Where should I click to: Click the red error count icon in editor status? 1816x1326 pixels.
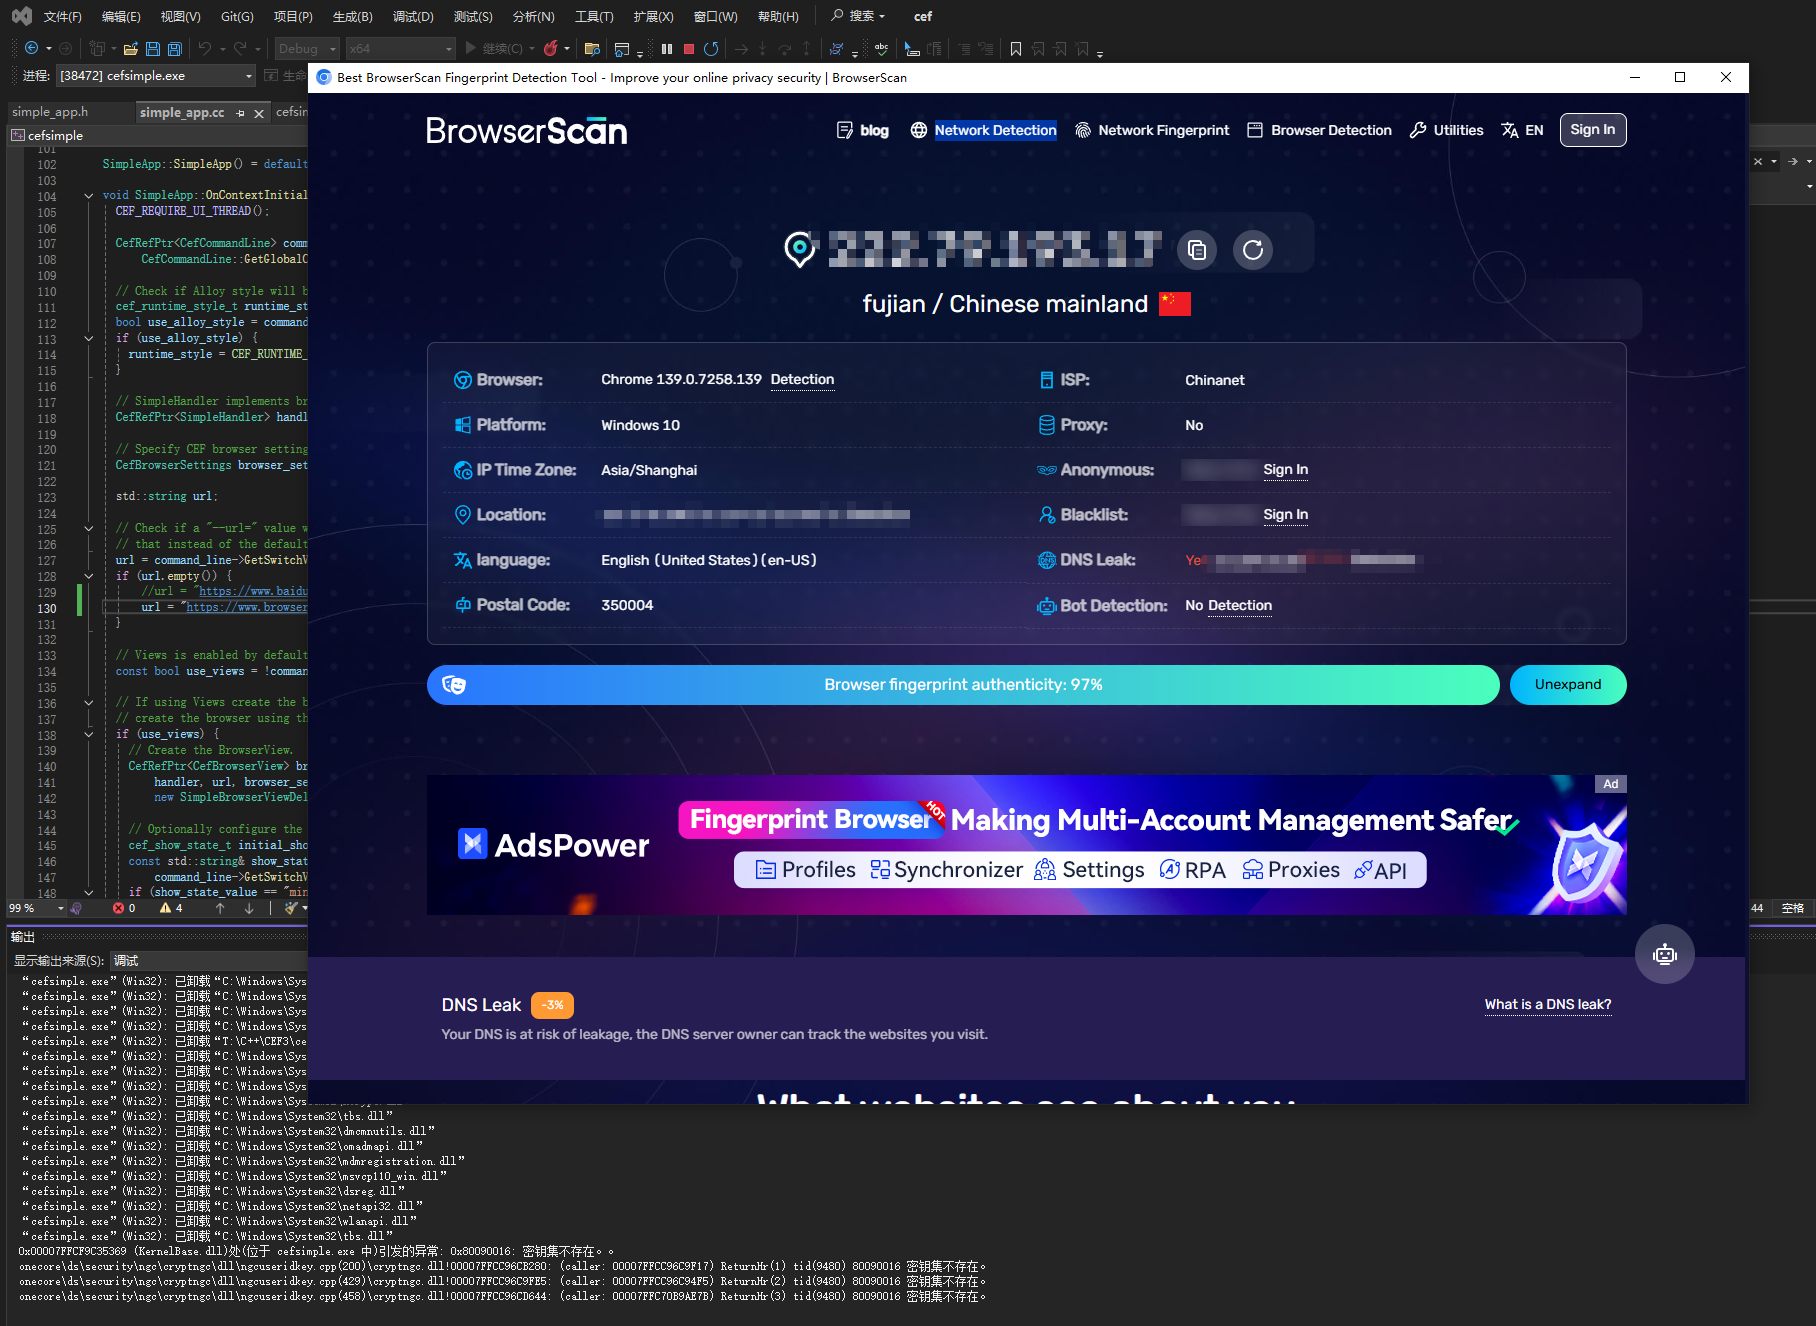click(x=119, y=908)
